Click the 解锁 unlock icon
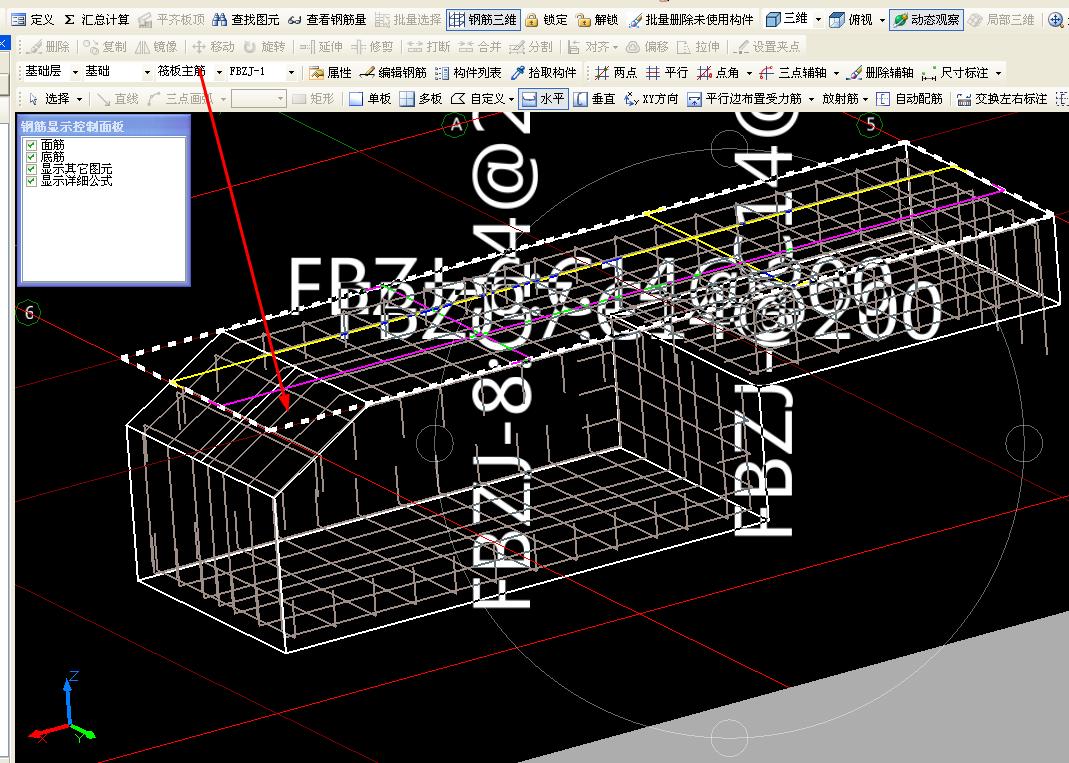1069x763 pixels. coord(583,20)
